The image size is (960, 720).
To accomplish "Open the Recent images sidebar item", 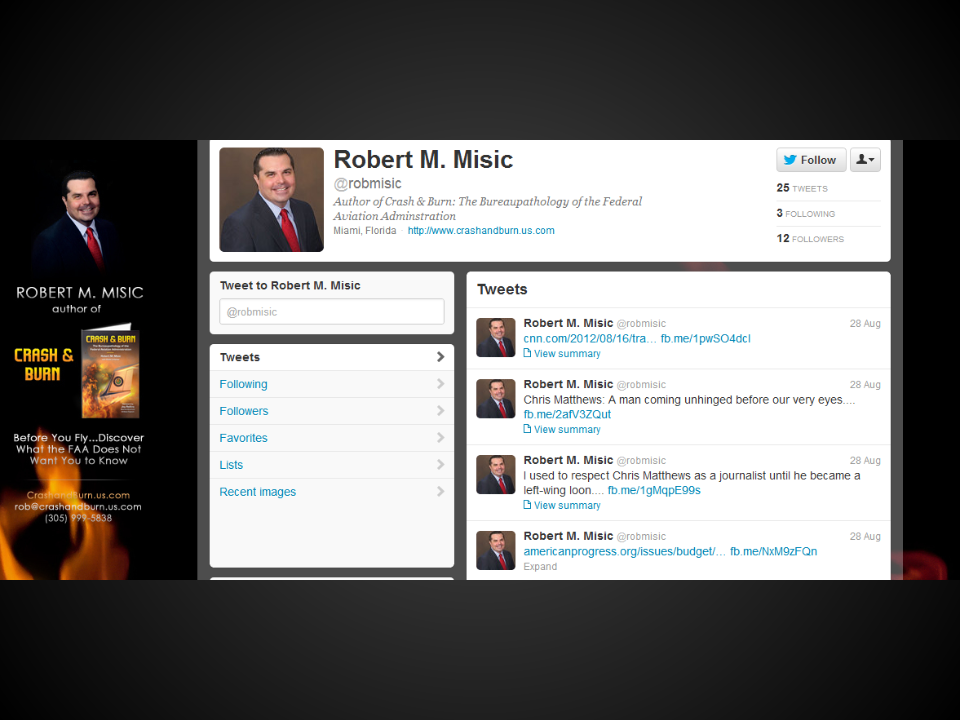I will click(332, 492).
